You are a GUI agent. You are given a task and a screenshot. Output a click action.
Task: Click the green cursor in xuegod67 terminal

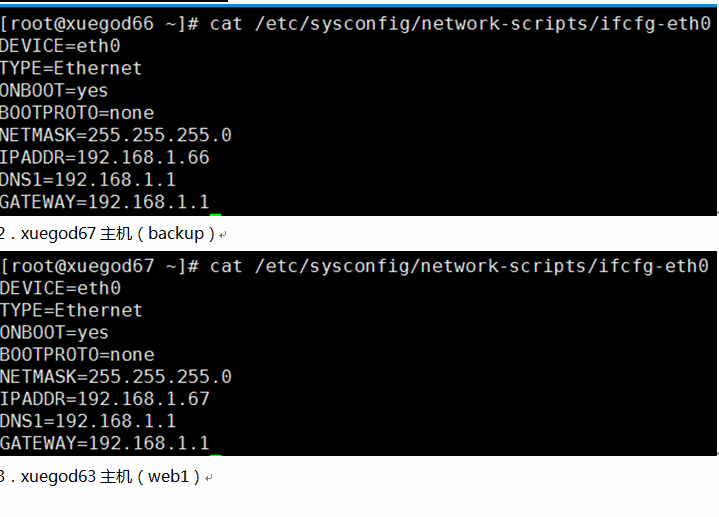215,455
